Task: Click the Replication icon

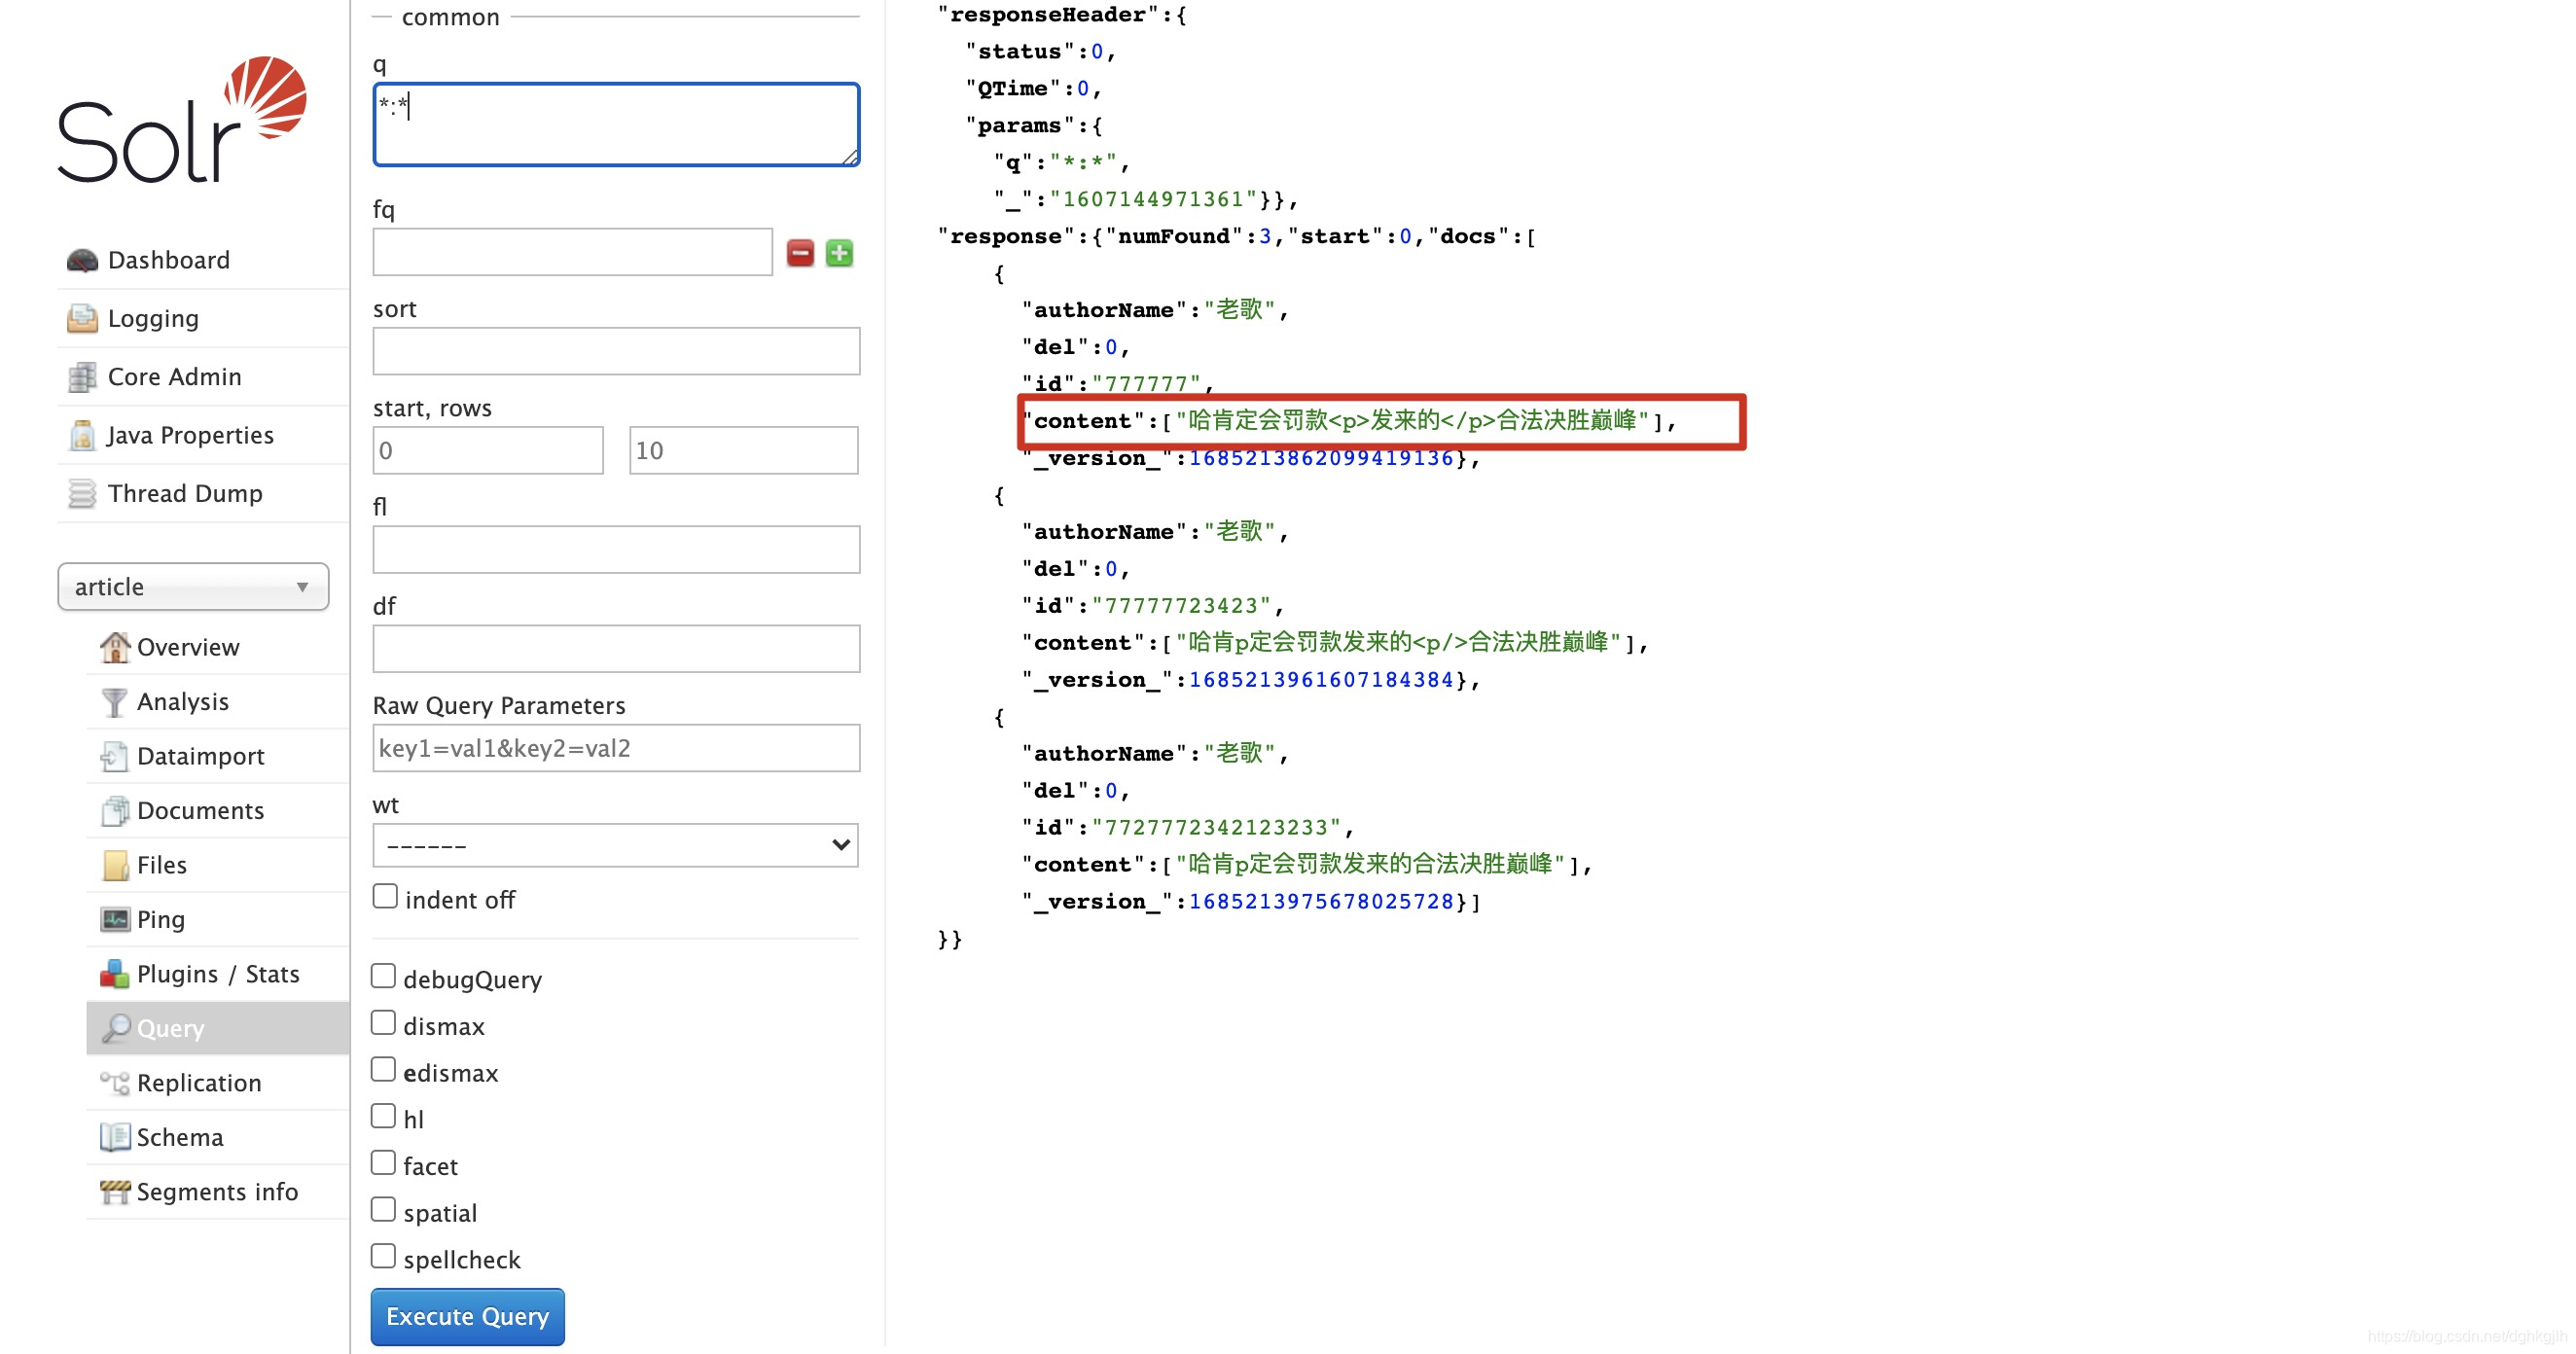Action: coord(115,1083)
